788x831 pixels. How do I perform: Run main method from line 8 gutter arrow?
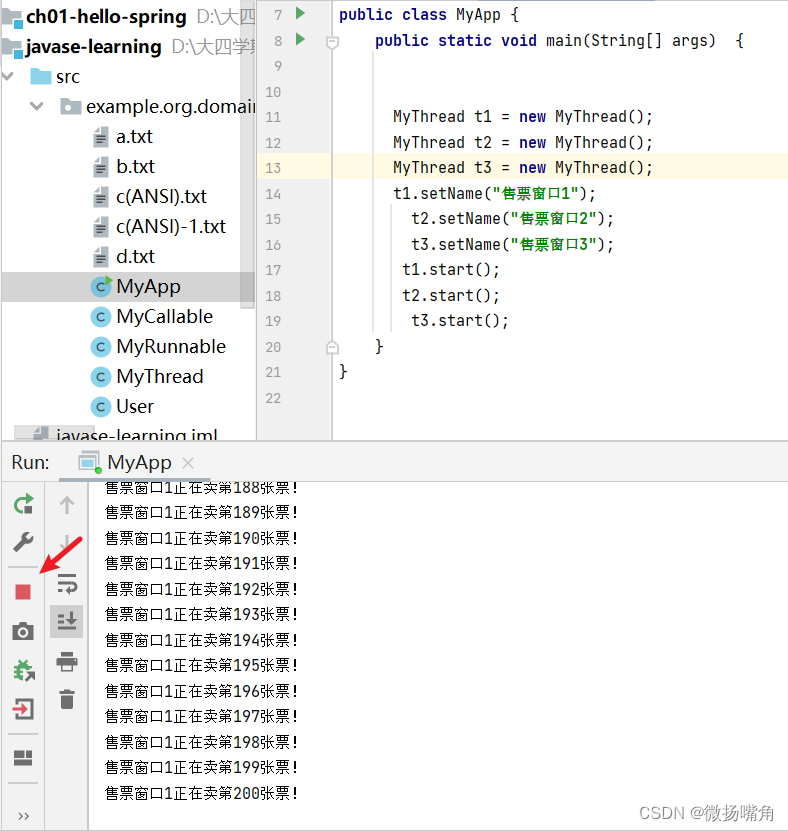(300, 39)
